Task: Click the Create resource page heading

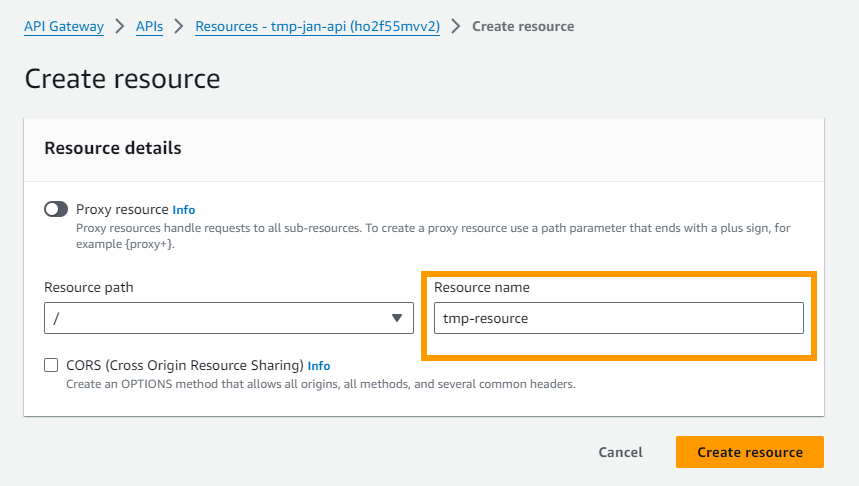Action: (122, 79)
